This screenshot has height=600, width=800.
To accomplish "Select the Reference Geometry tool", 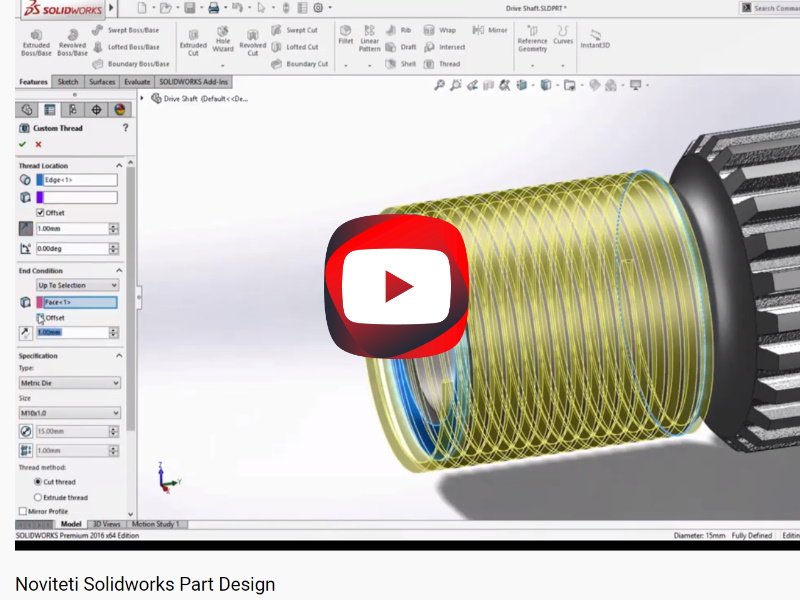I will (x=532, y=40).
